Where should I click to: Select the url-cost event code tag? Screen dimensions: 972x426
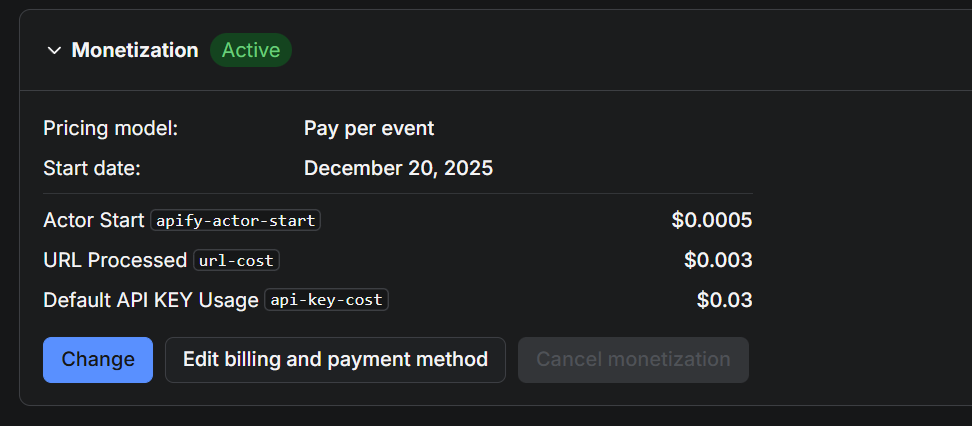(236, 260)
